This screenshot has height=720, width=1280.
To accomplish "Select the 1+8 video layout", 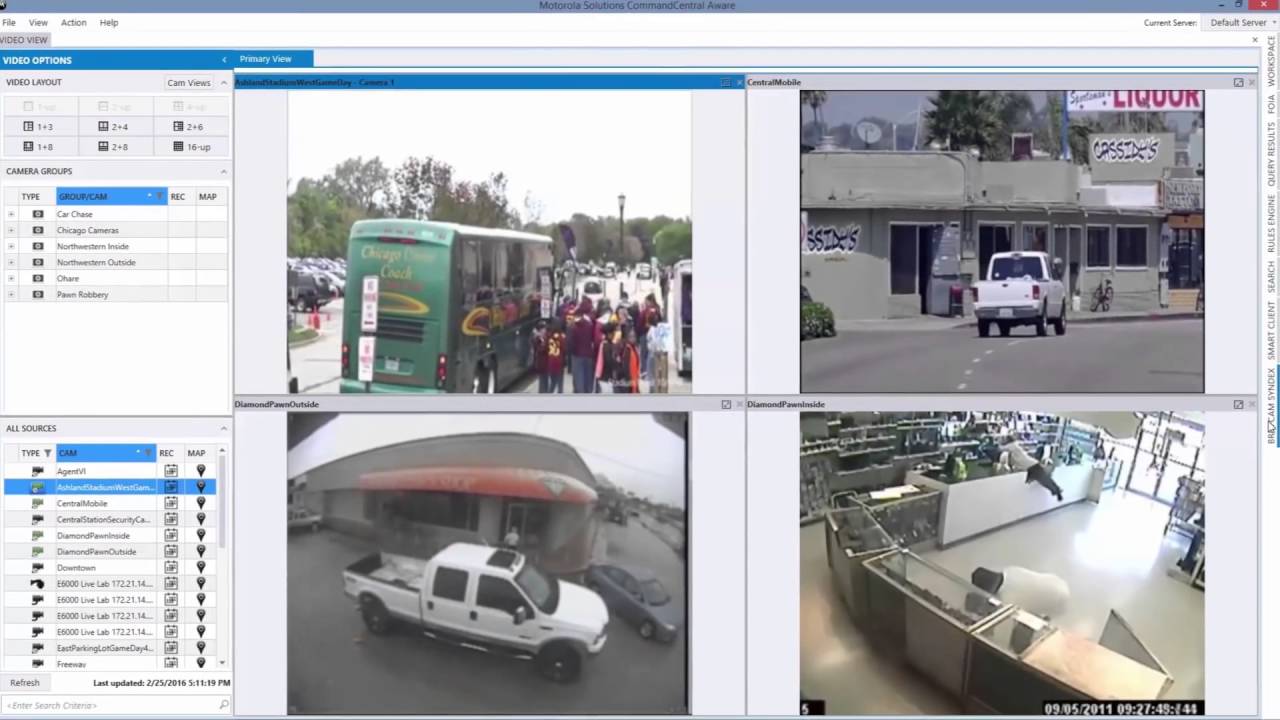I will 38,147.
